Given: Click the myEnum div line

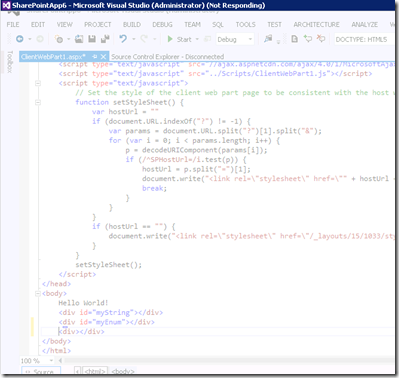Looking at the screenshot, I should 106,322.
